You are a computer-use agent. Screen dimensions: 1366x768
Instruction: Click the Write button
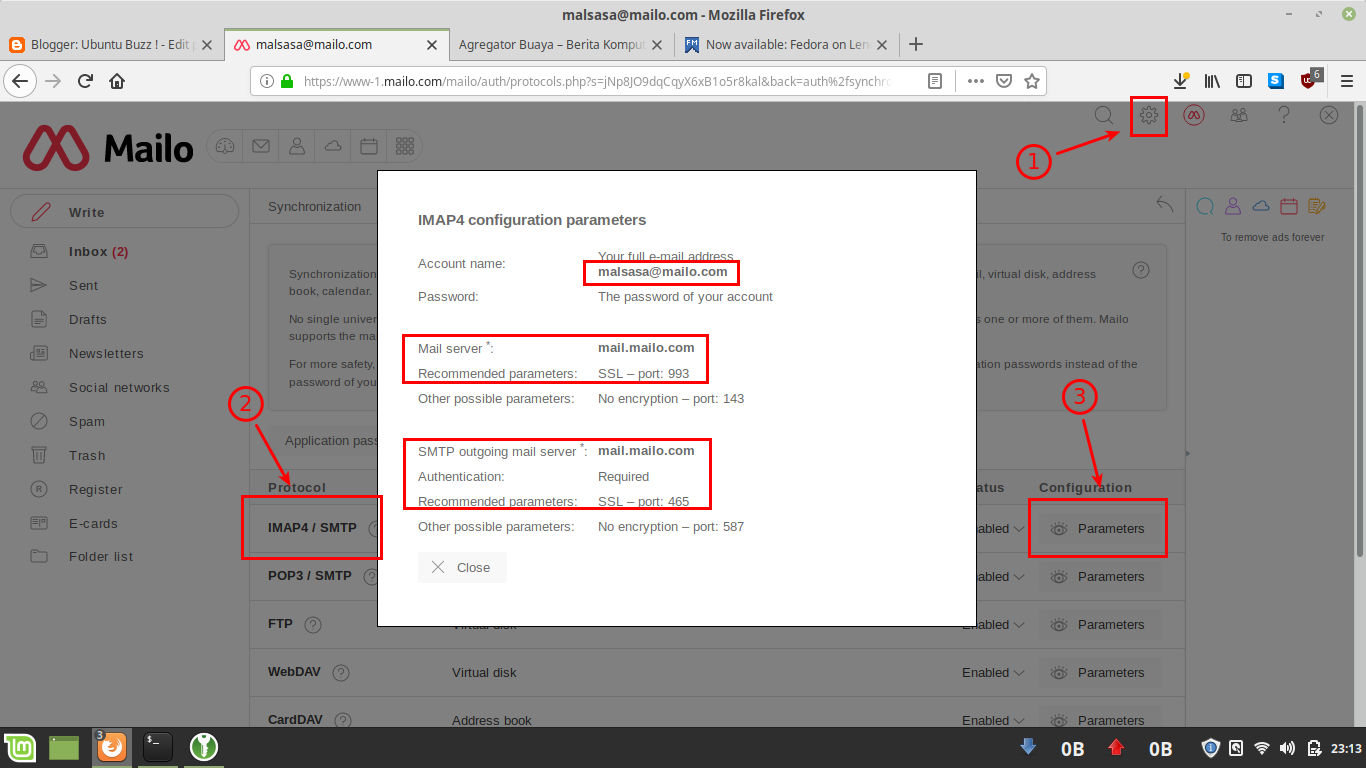coord(125,212)
